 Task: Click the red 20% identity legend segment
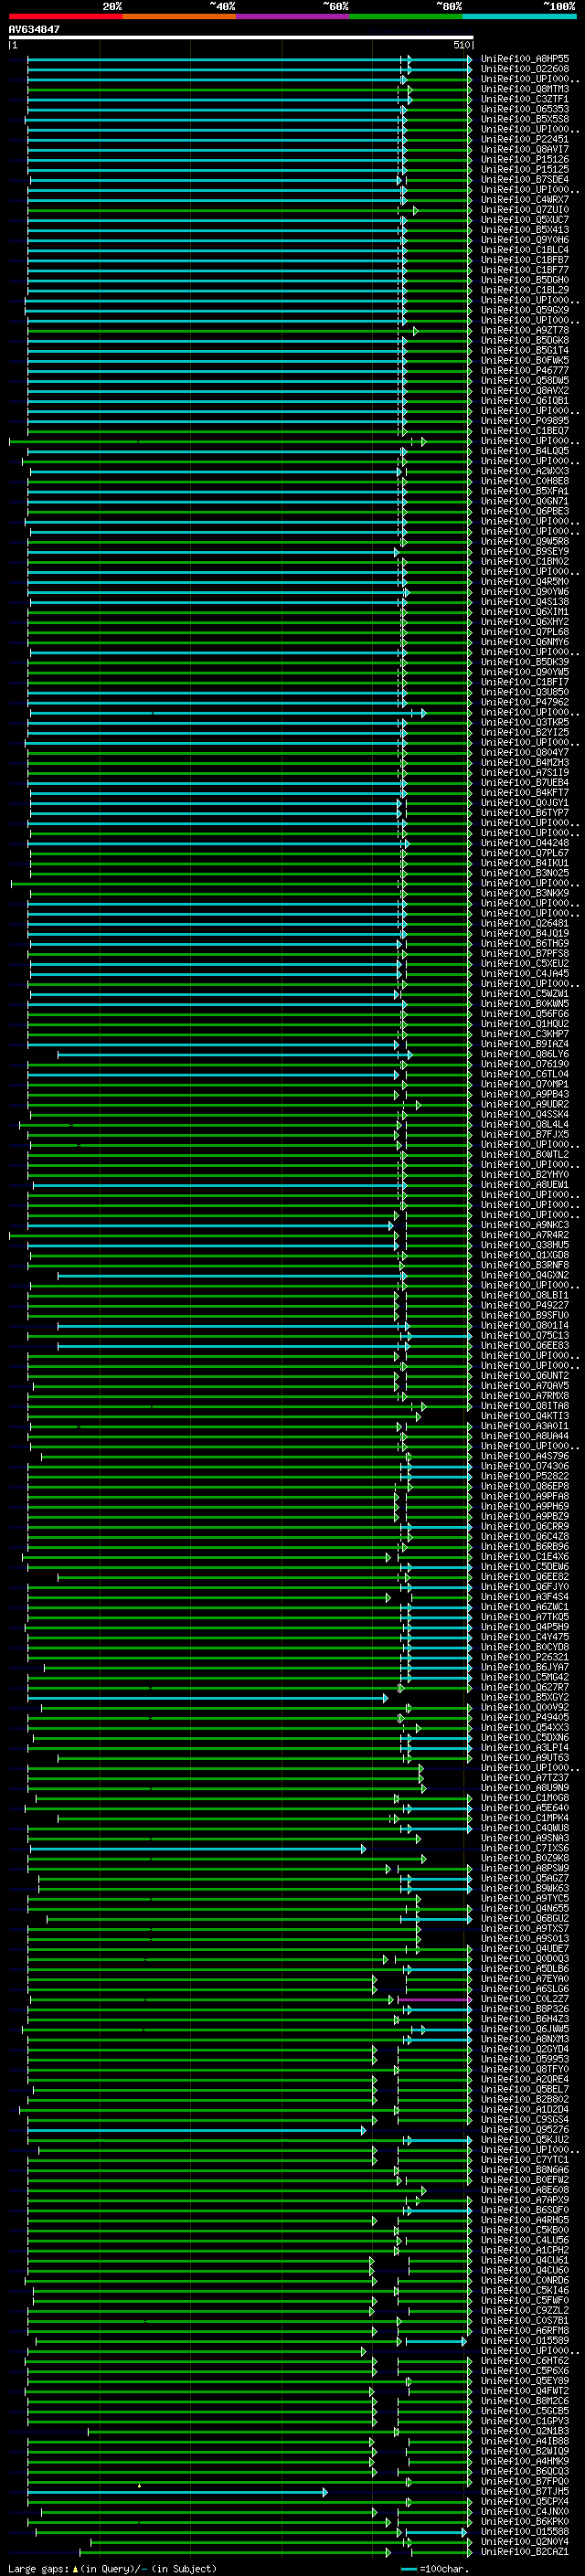(x=65, y=16)
